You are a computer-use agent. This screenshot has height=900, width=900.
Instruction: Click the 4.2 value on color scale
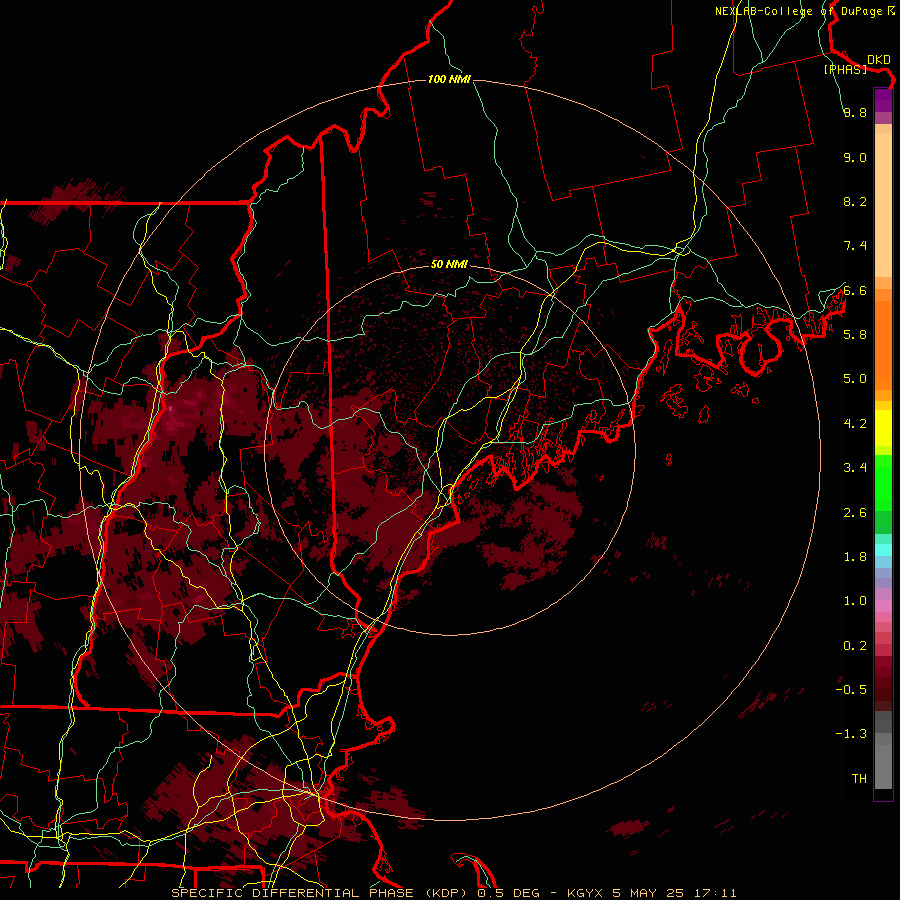(x=855, y=424)
